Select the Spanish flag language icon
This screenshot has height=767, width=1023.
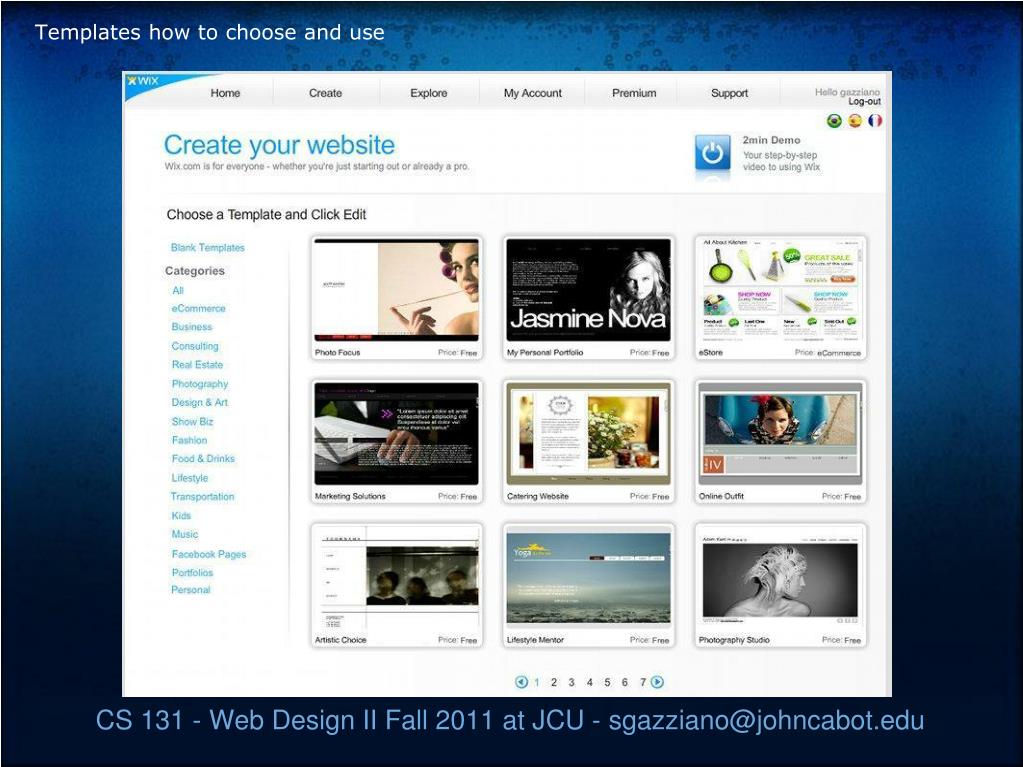point(855,121)
